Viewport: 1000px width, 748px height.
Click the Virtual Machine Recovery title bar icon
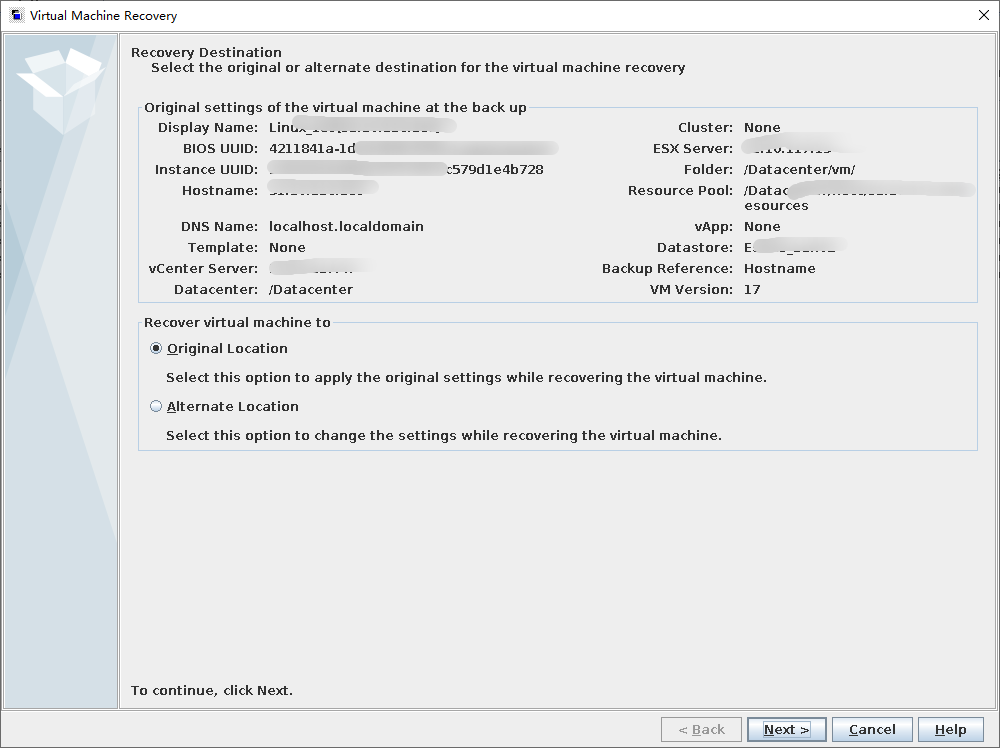click(17, 16)
